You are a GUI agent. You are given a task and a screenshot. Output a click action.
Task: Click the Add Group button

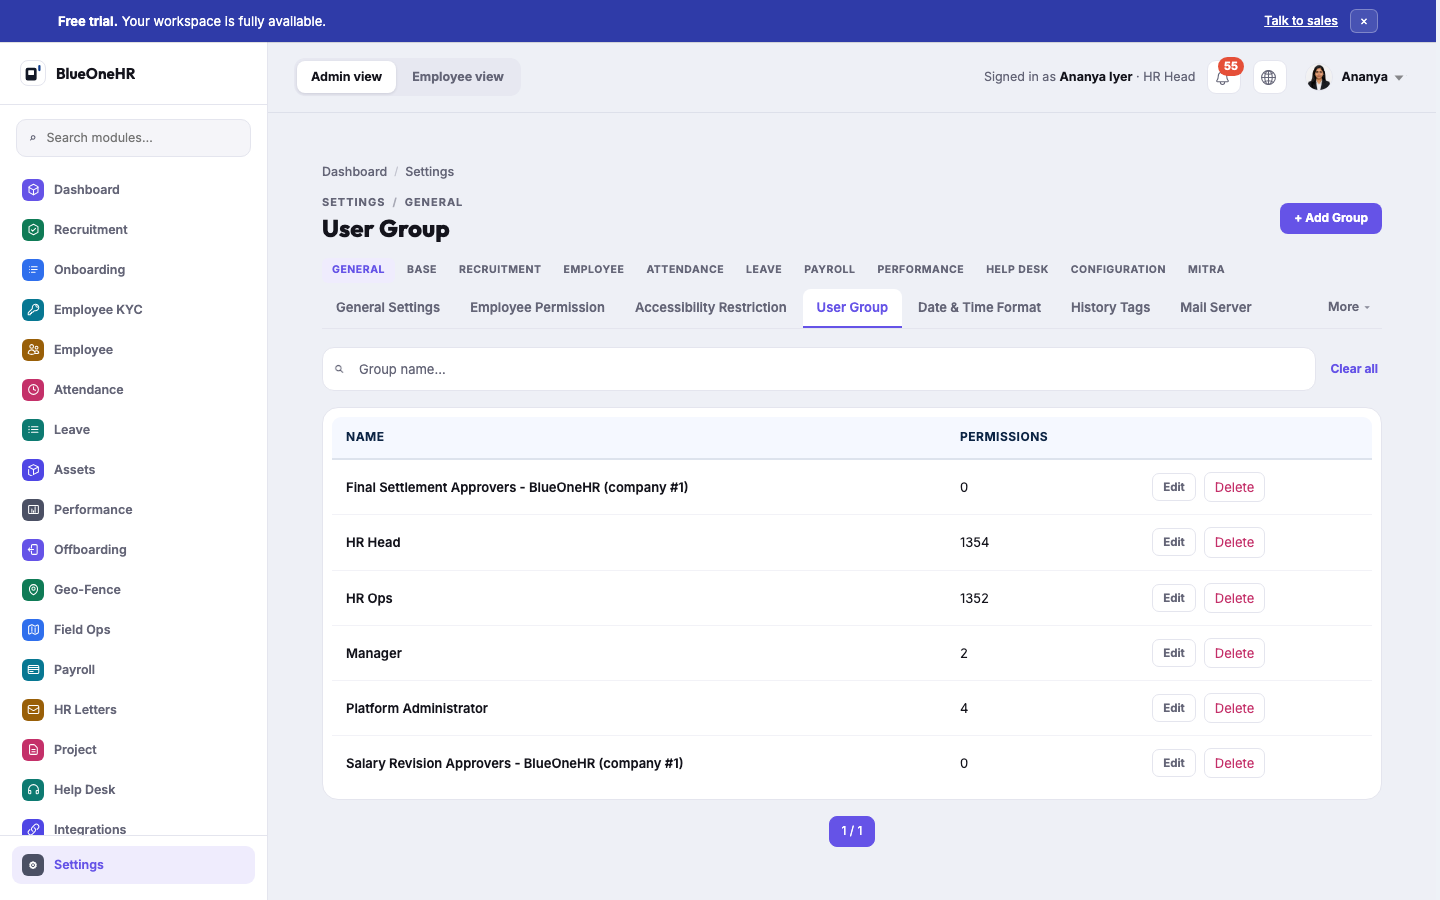point(1330,218)
